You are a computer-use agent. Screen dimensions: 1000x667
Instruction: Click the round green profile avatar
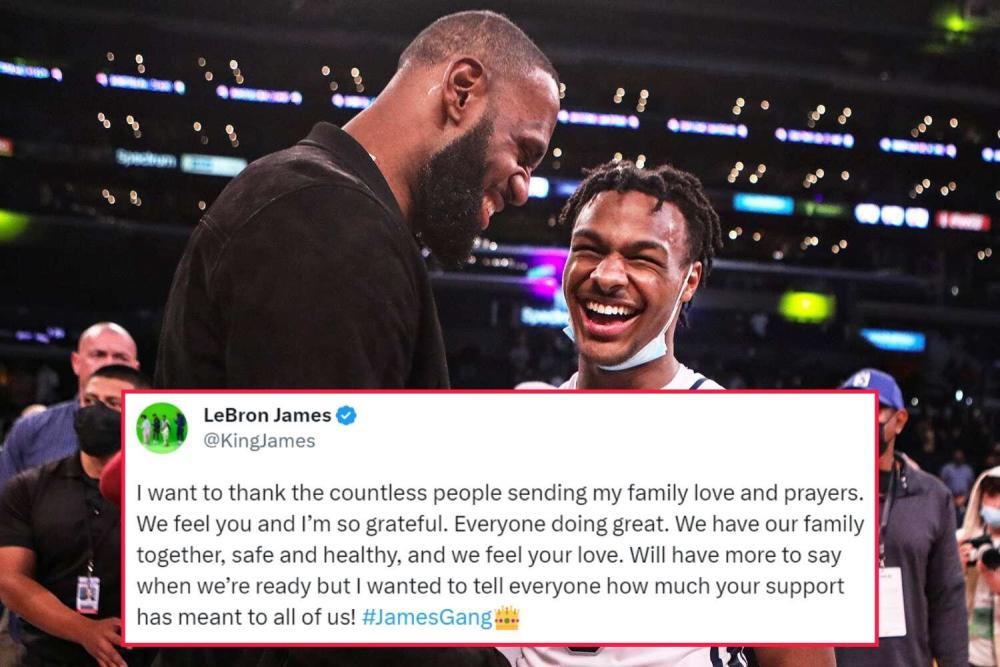(162, 428)
